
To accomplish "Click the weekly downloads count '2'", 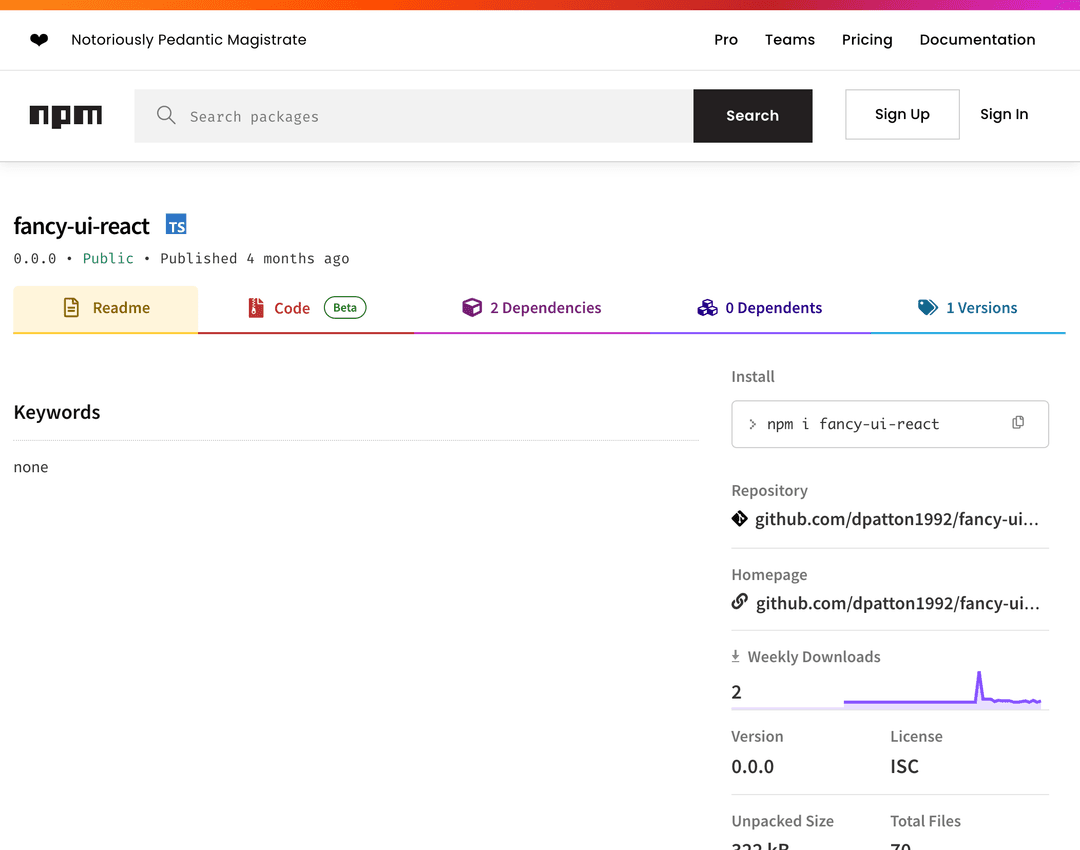I will click(x=736, y=692).
